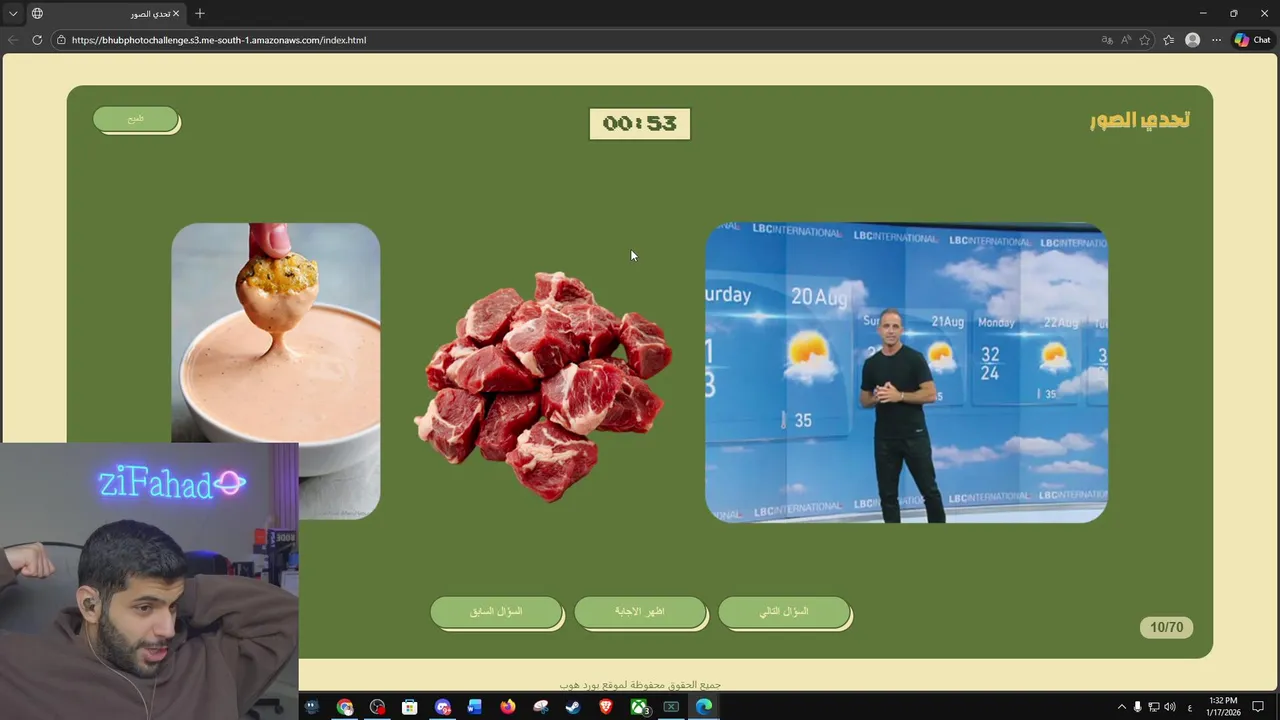Open Steam from taskbar
1280x720 pixels.
573,707
